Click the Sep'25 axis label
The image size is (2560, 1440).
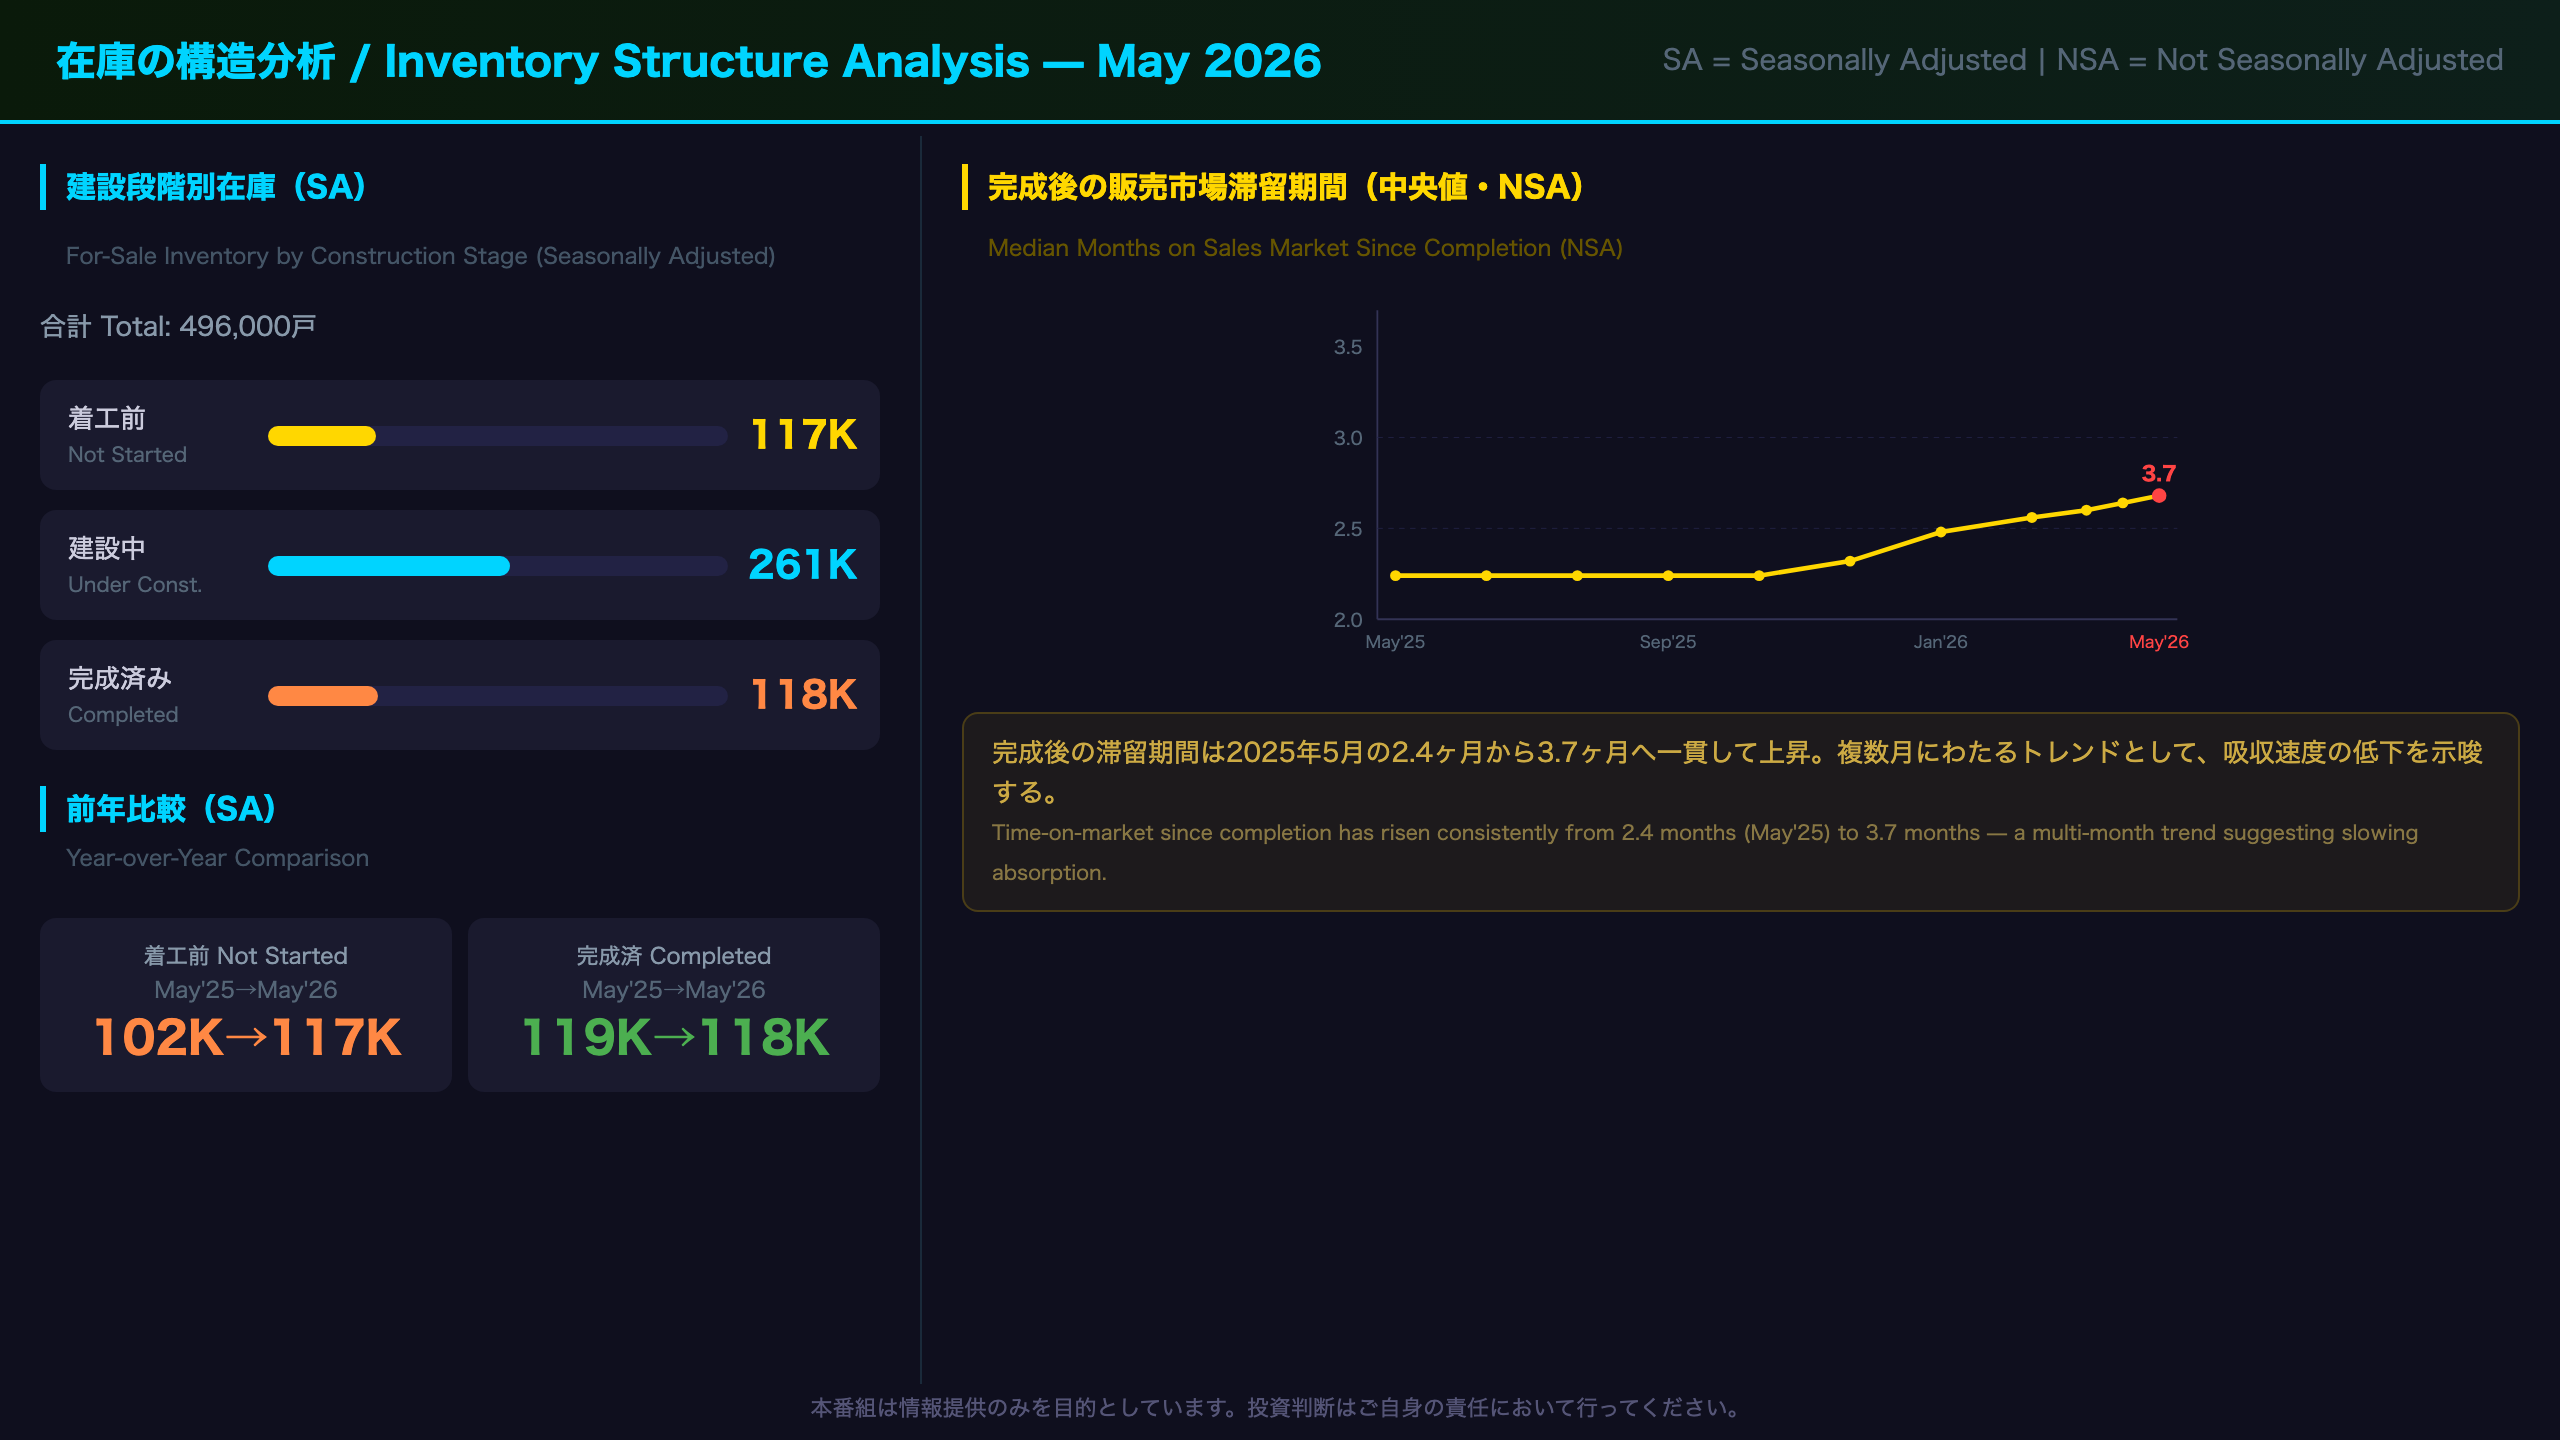point(1668,642)
